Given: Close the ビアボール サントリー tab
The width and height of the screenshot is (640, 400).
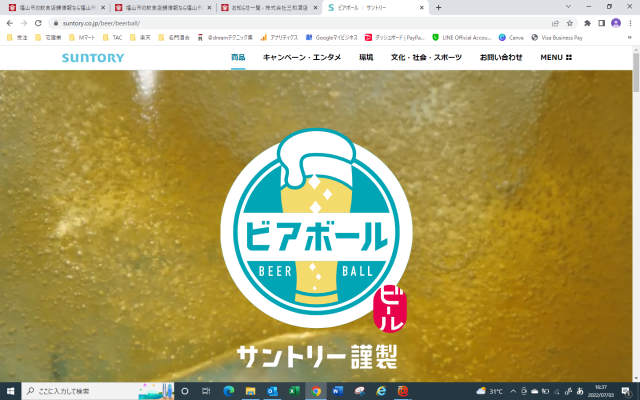Looking at the screenshot, I should pos(422,7).
